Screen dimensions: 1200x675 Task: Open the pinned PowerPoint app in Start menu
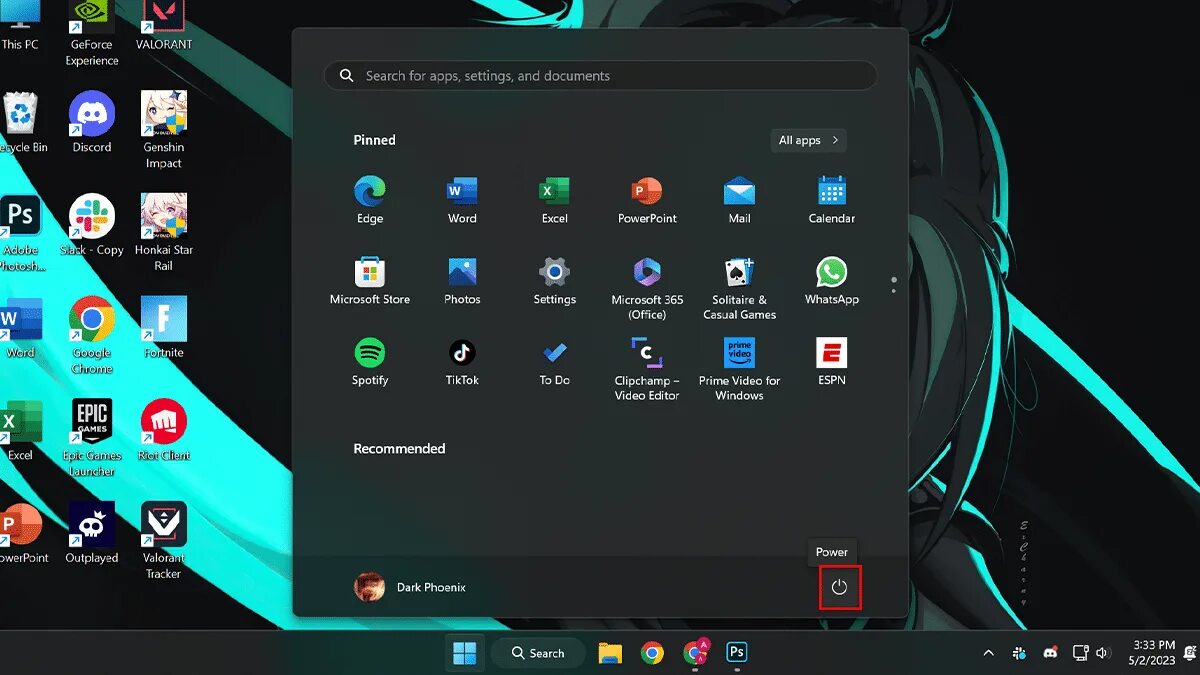(647, 200)
